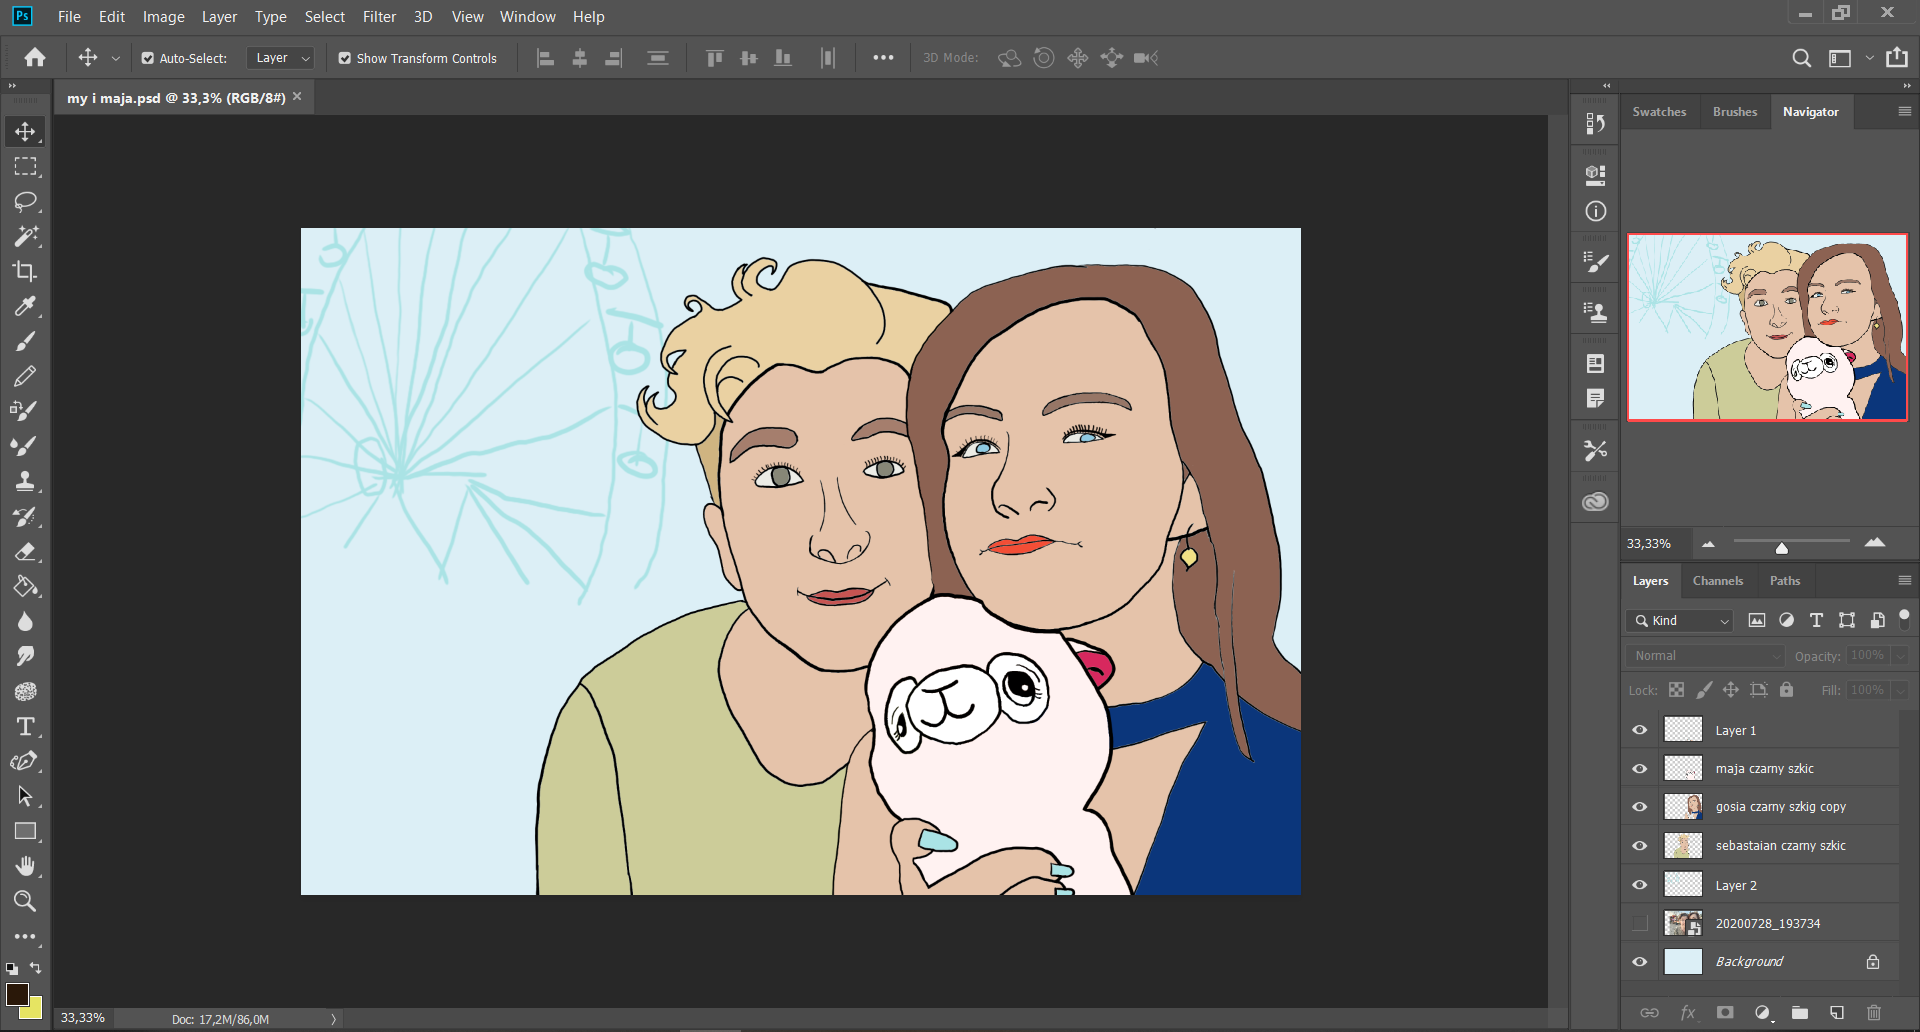Delete layer using trash icon

1874,1013
